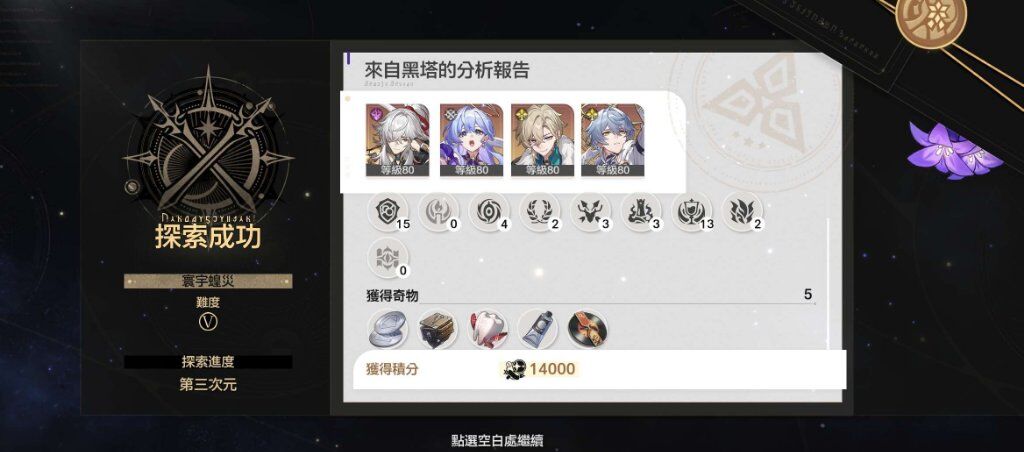This screenshot has height=452, width=1024.
Task: Select the Hunt path icon after Abundance
Action: 590,211
